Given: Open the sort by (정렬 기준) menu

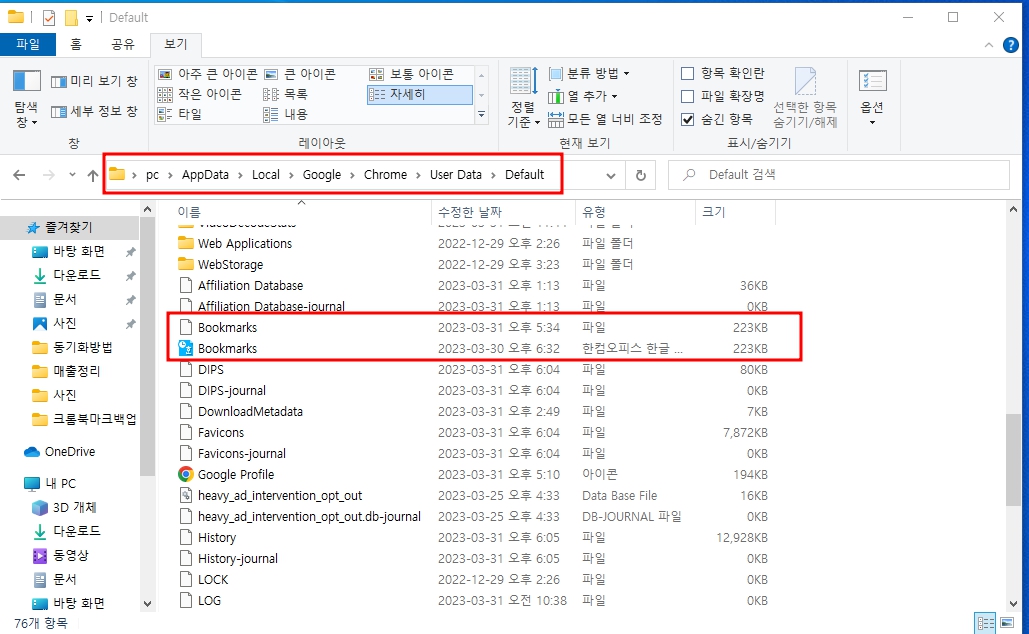Looking at the screenshot, I should coord(524,97).
